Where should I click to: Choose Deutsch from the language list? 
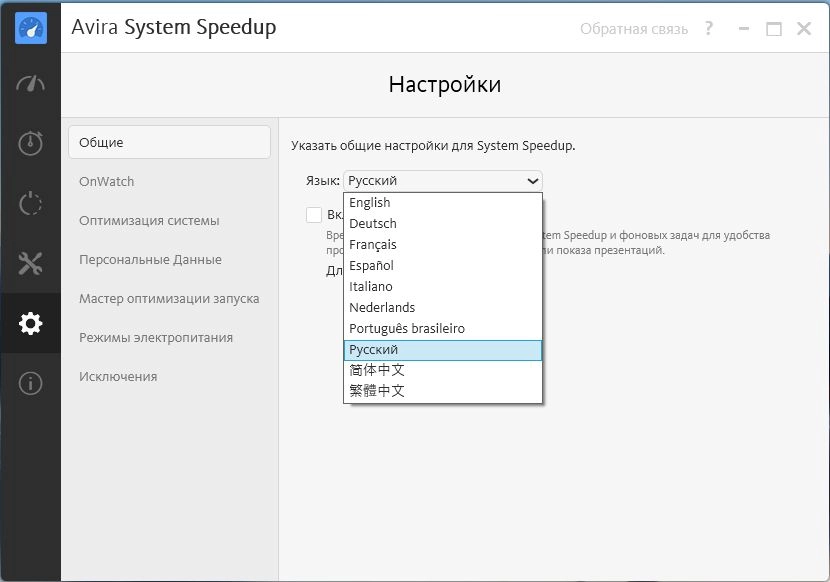[443, 223]
